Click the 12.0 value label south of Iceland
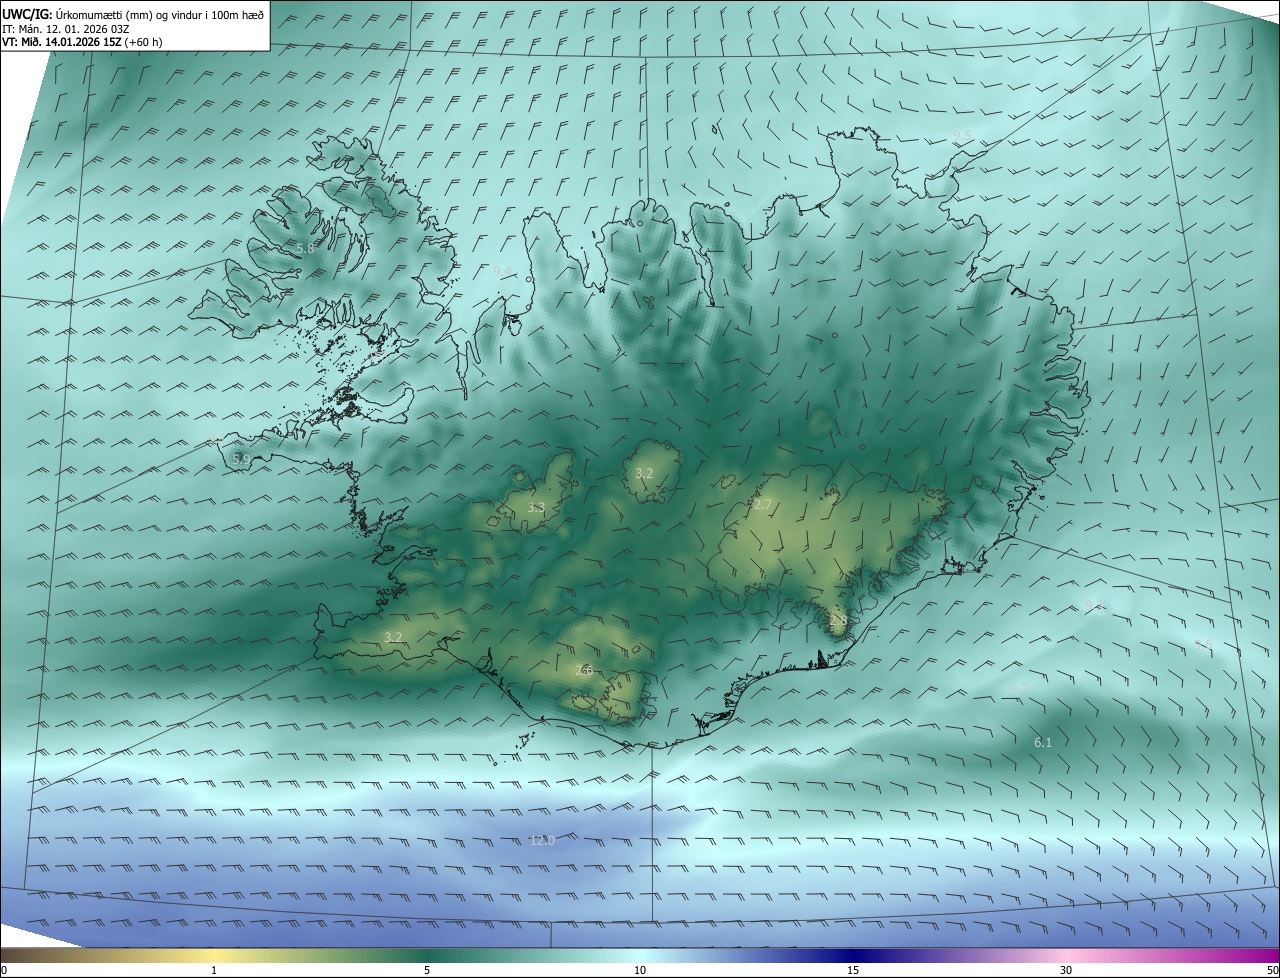Viewport: 1280px width, 978px height. 542,841
